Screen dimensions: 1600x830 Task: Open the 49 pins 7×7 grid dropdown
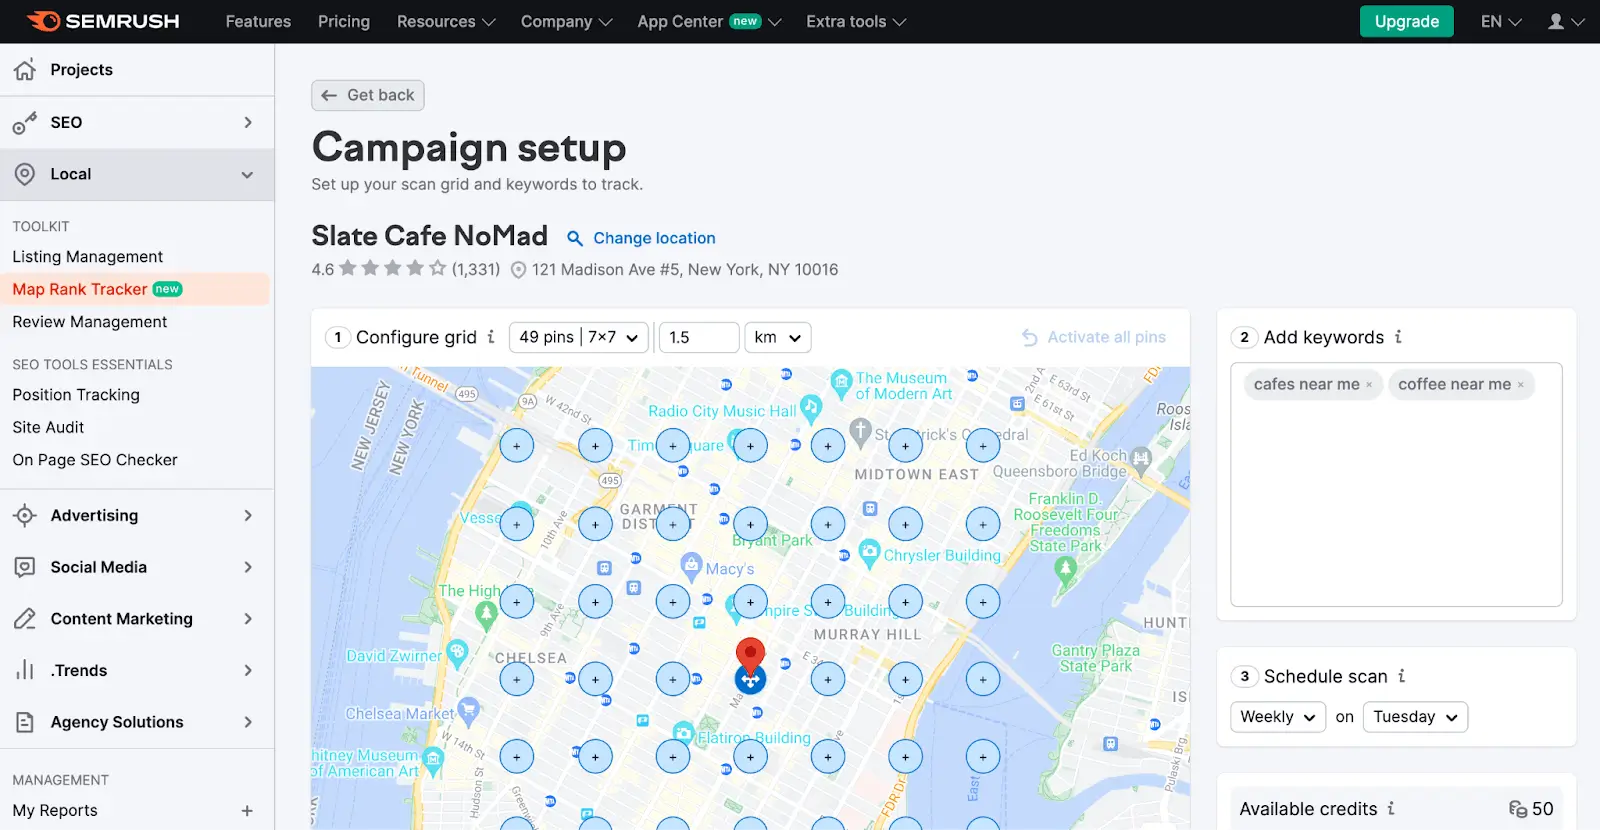pos(579,337)
